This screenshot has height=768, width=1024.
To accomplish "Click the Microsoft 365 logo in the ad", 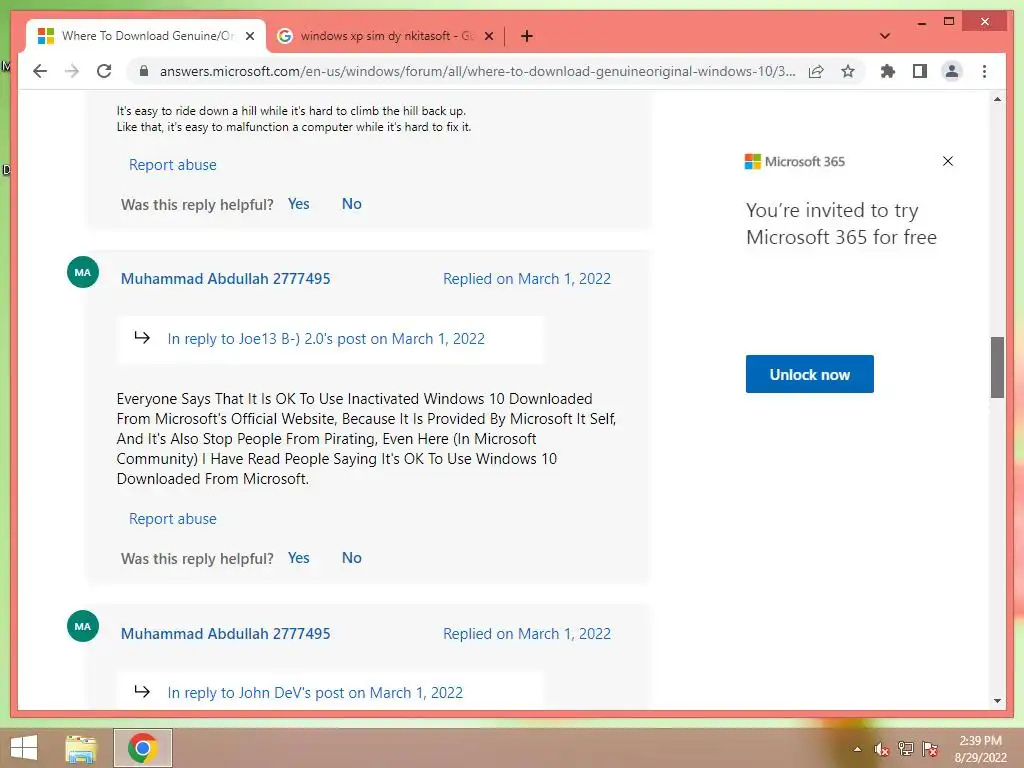I will point(795,161).
